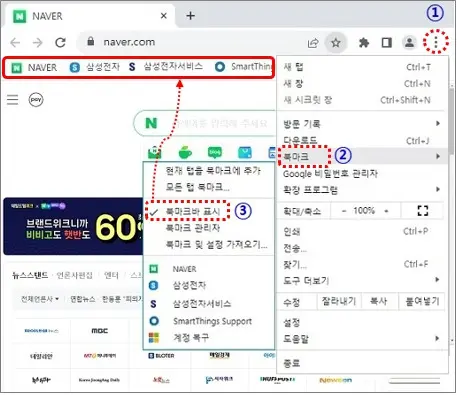Open 북마크 관리자
This screenshot has width=457, height=395.
coord(209,228)
